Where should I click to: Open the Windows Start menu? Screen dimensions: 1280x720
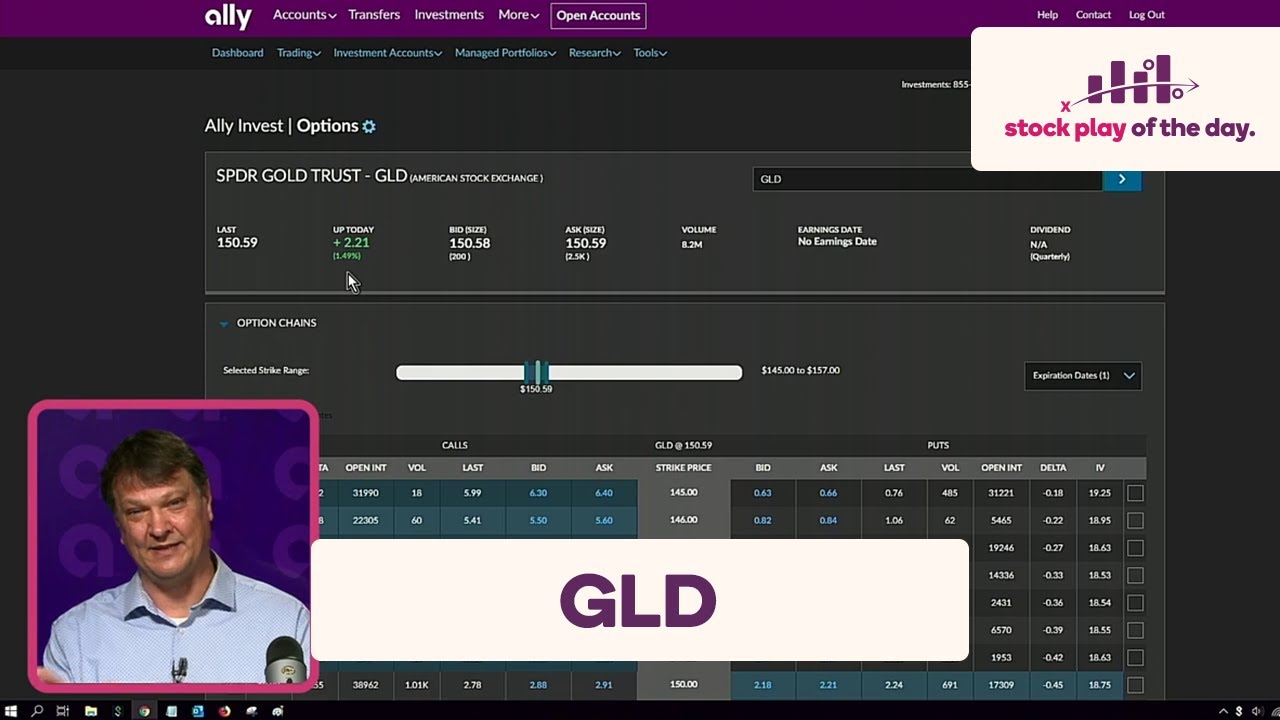point(11,711)
